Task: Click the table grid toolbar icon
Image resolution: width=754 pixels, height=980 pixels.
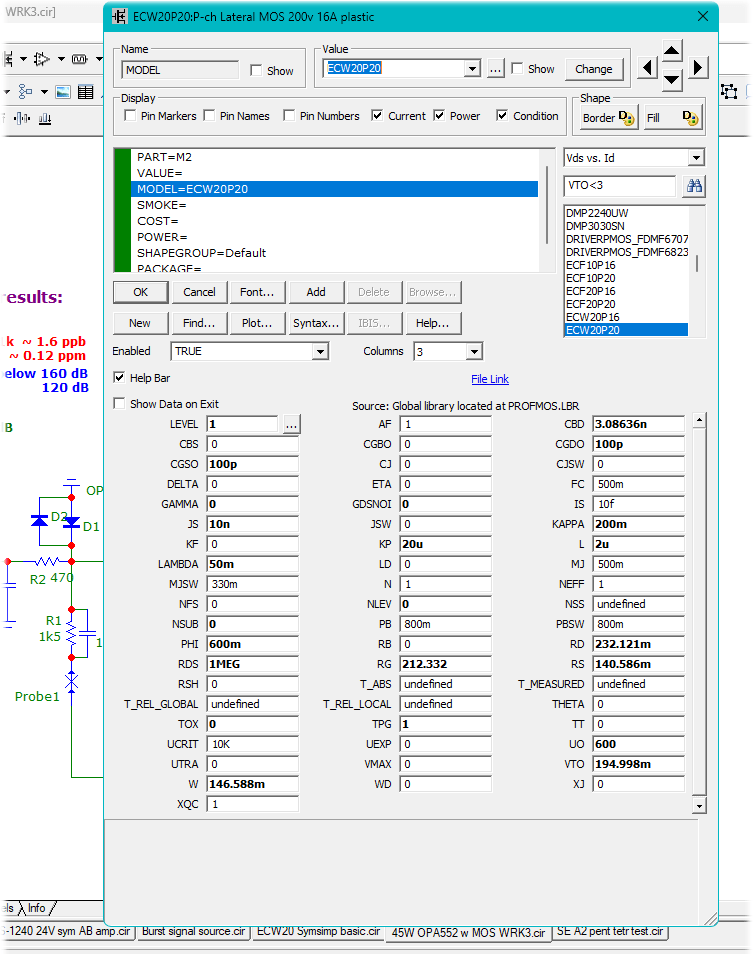Action: (x=86, y=92)
